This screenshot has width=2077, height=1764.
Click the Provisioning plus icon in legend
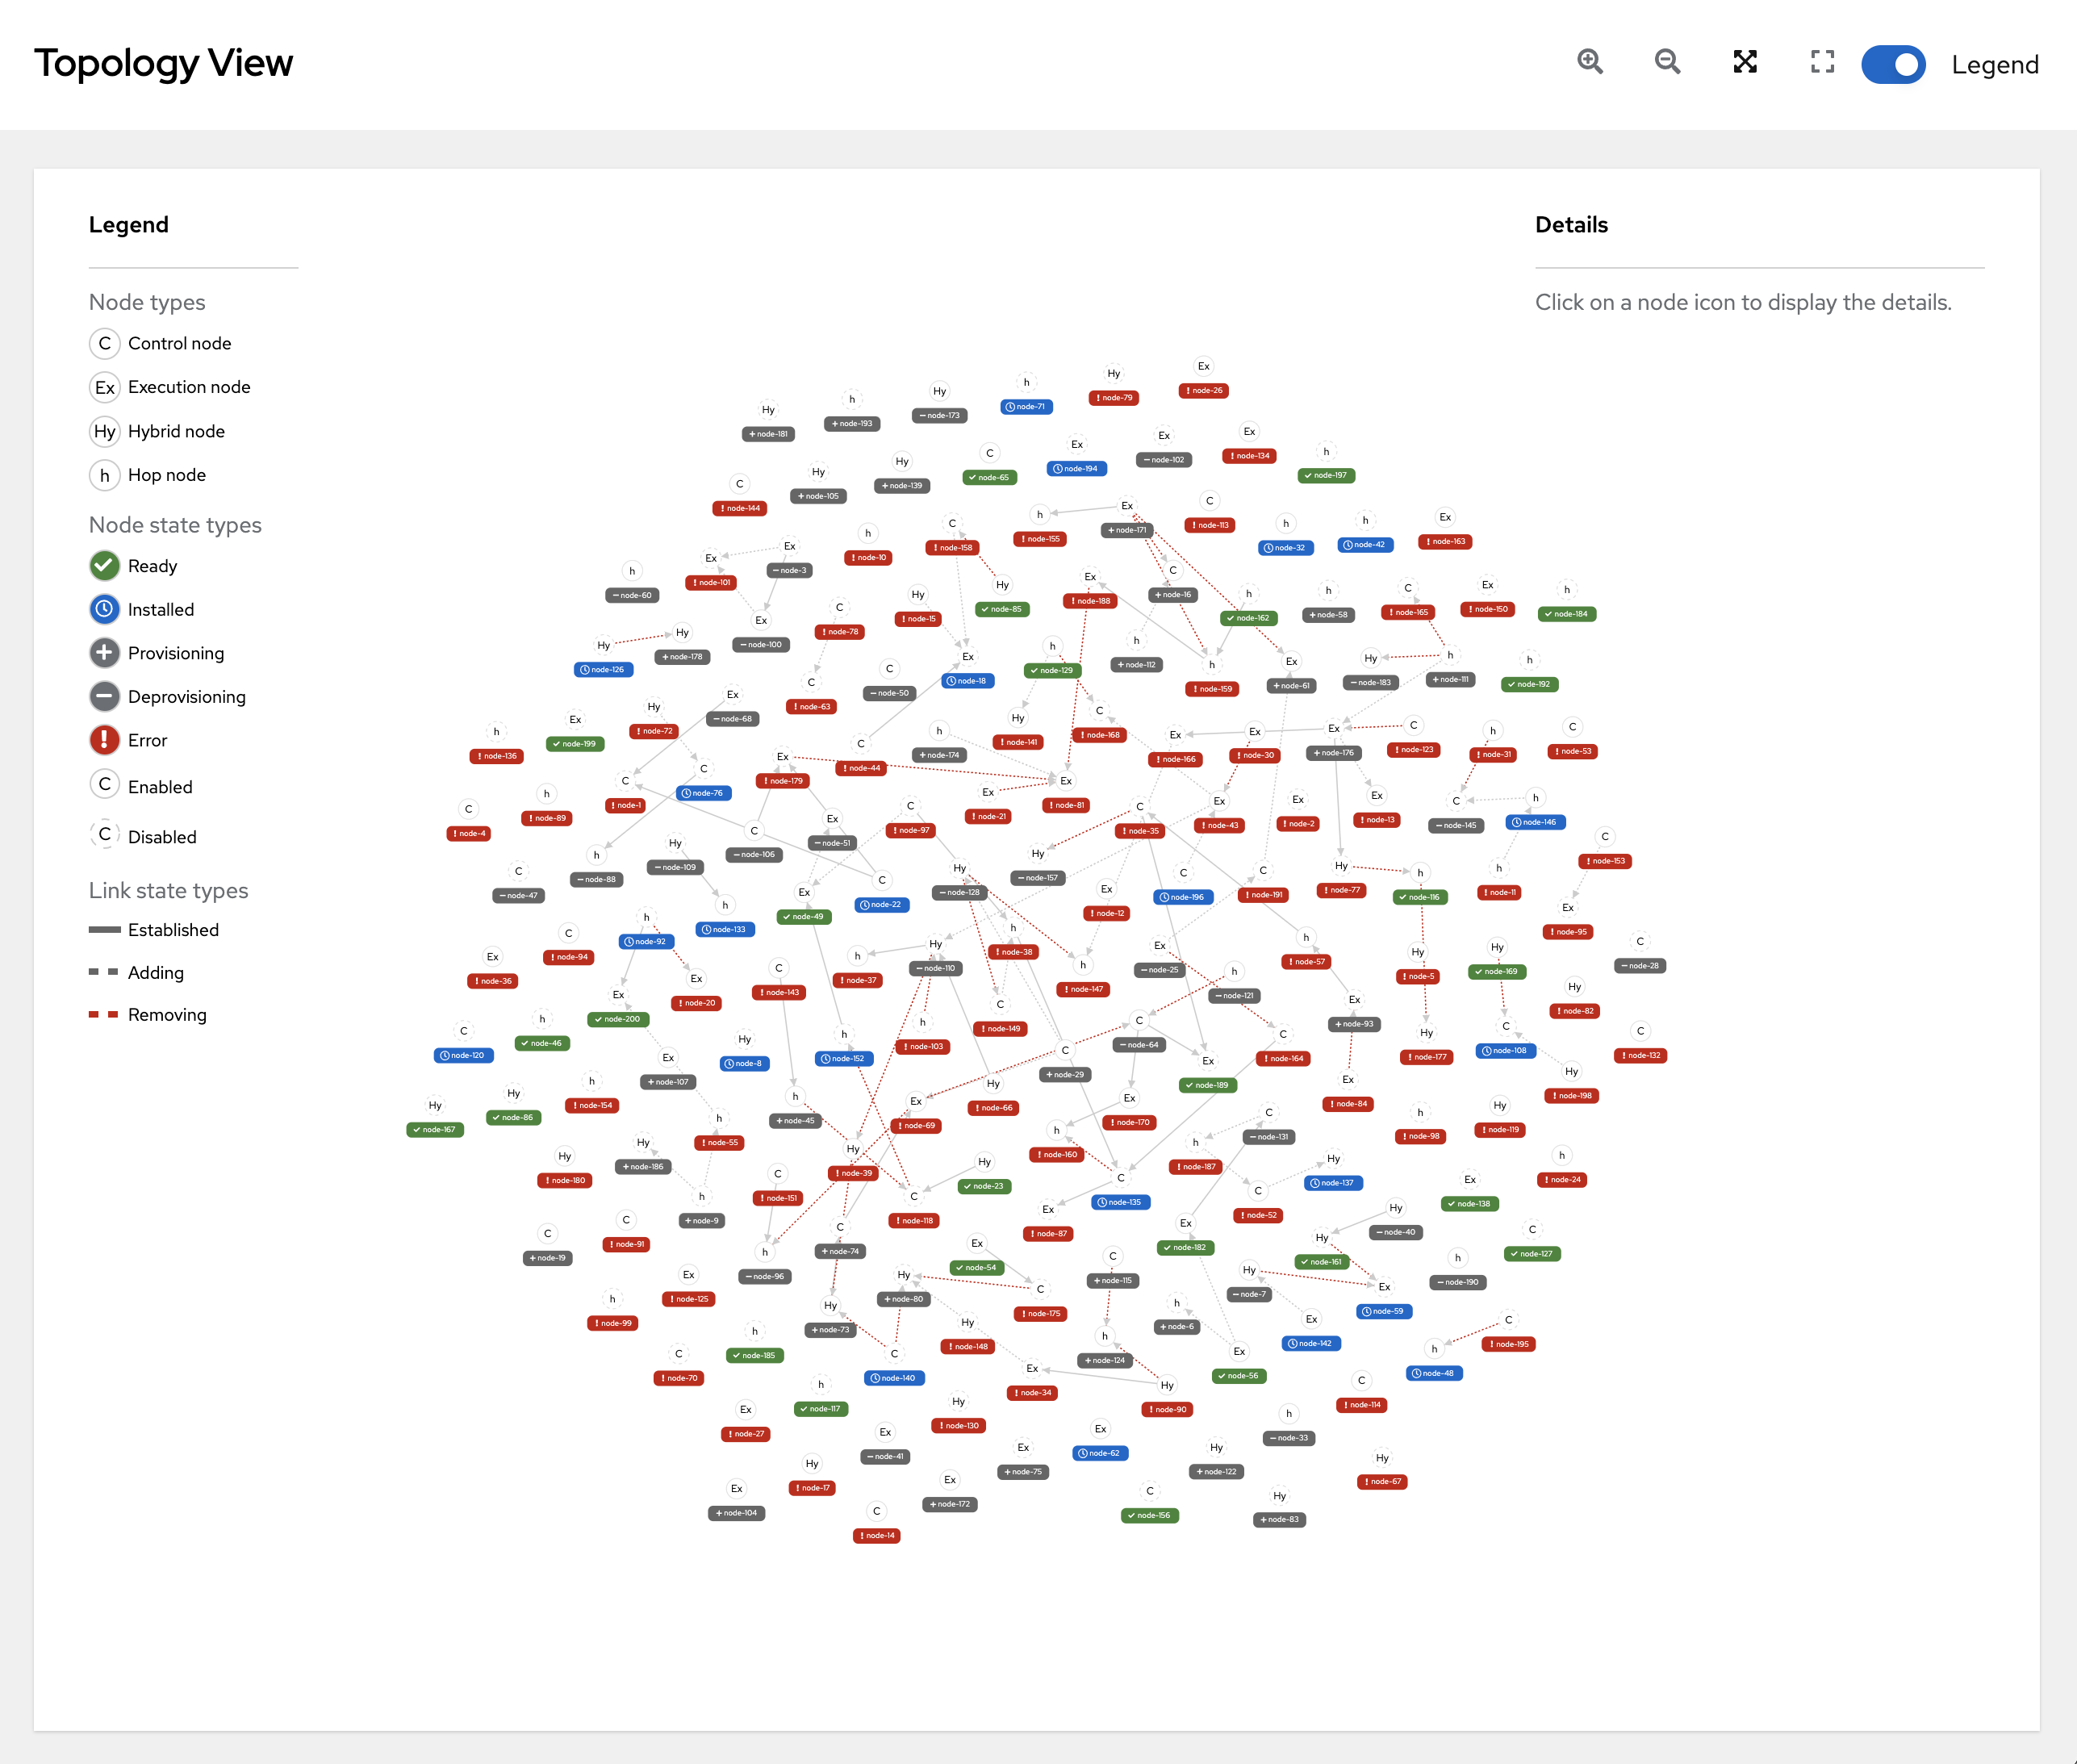[x=104, y=653]
